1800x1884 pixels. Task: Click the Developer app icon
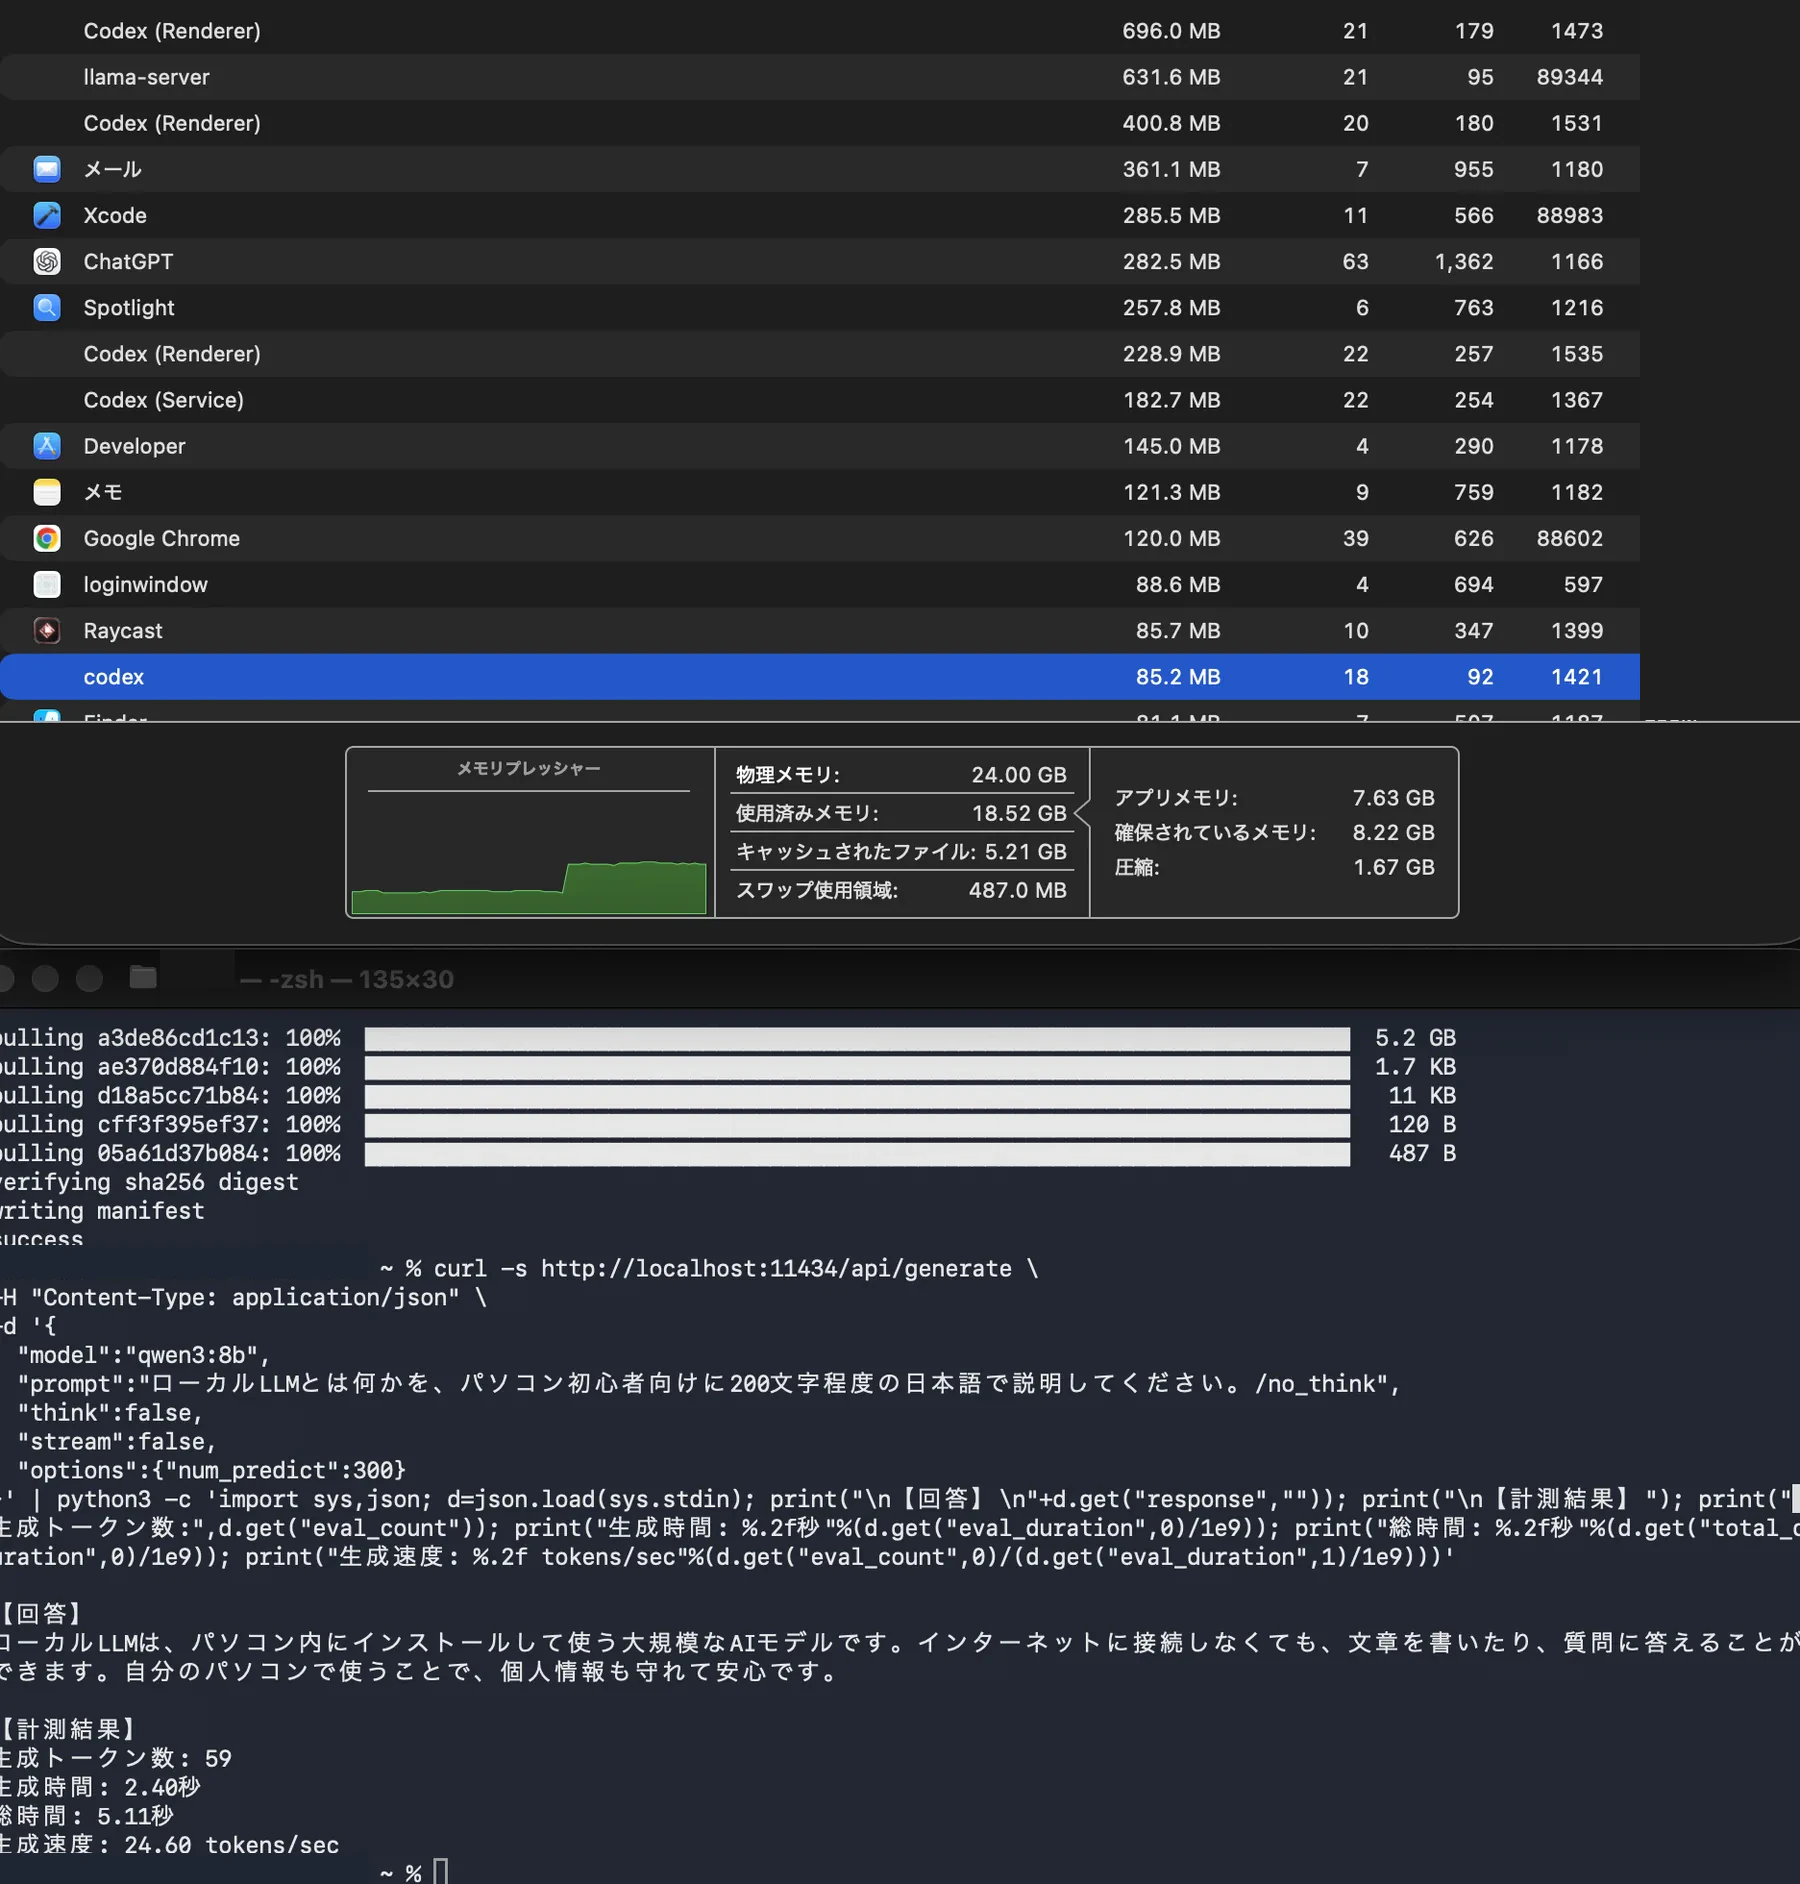click(47, 446)
